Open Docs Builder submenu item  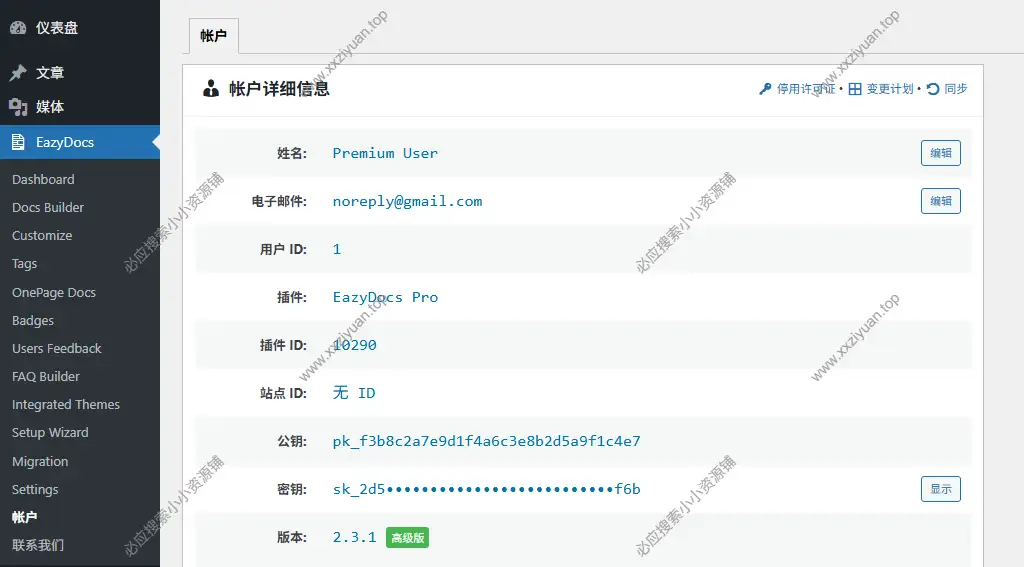click(x=48, y=207)
